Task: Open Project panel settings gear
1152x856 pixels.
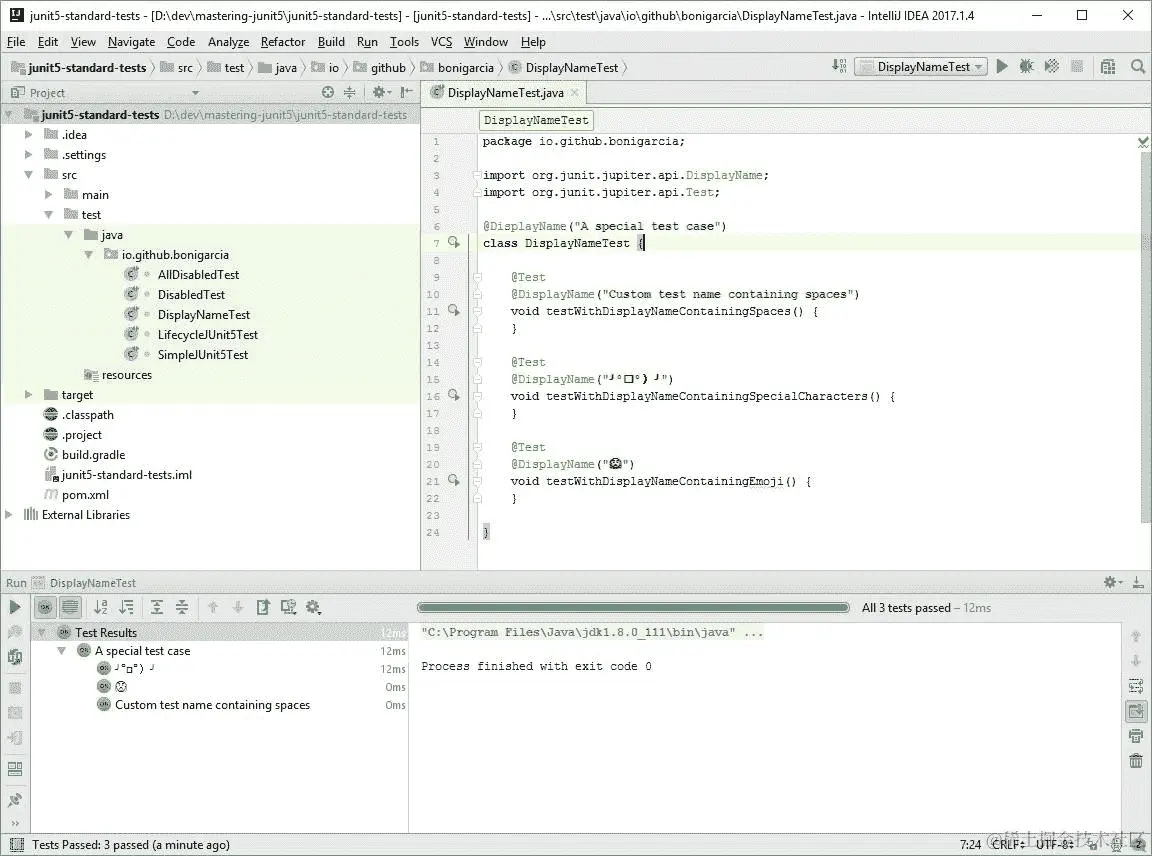Action: (381, 93)
